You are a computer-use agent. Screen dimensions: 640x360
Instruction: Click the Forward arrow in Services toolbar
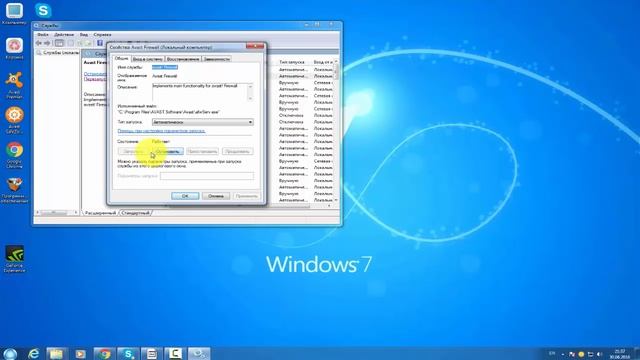[47, 43]
